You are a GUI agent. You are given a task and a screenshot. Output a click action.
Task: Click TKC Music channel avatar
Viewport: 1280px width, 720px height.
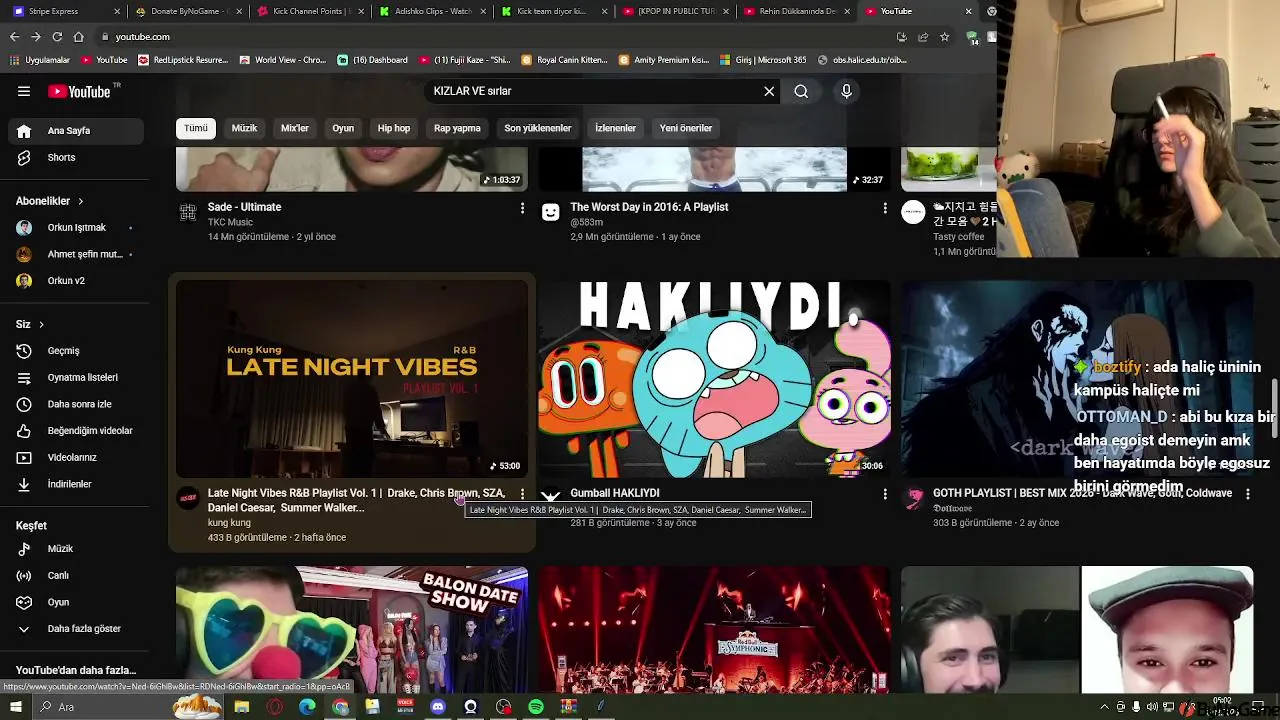188,212
